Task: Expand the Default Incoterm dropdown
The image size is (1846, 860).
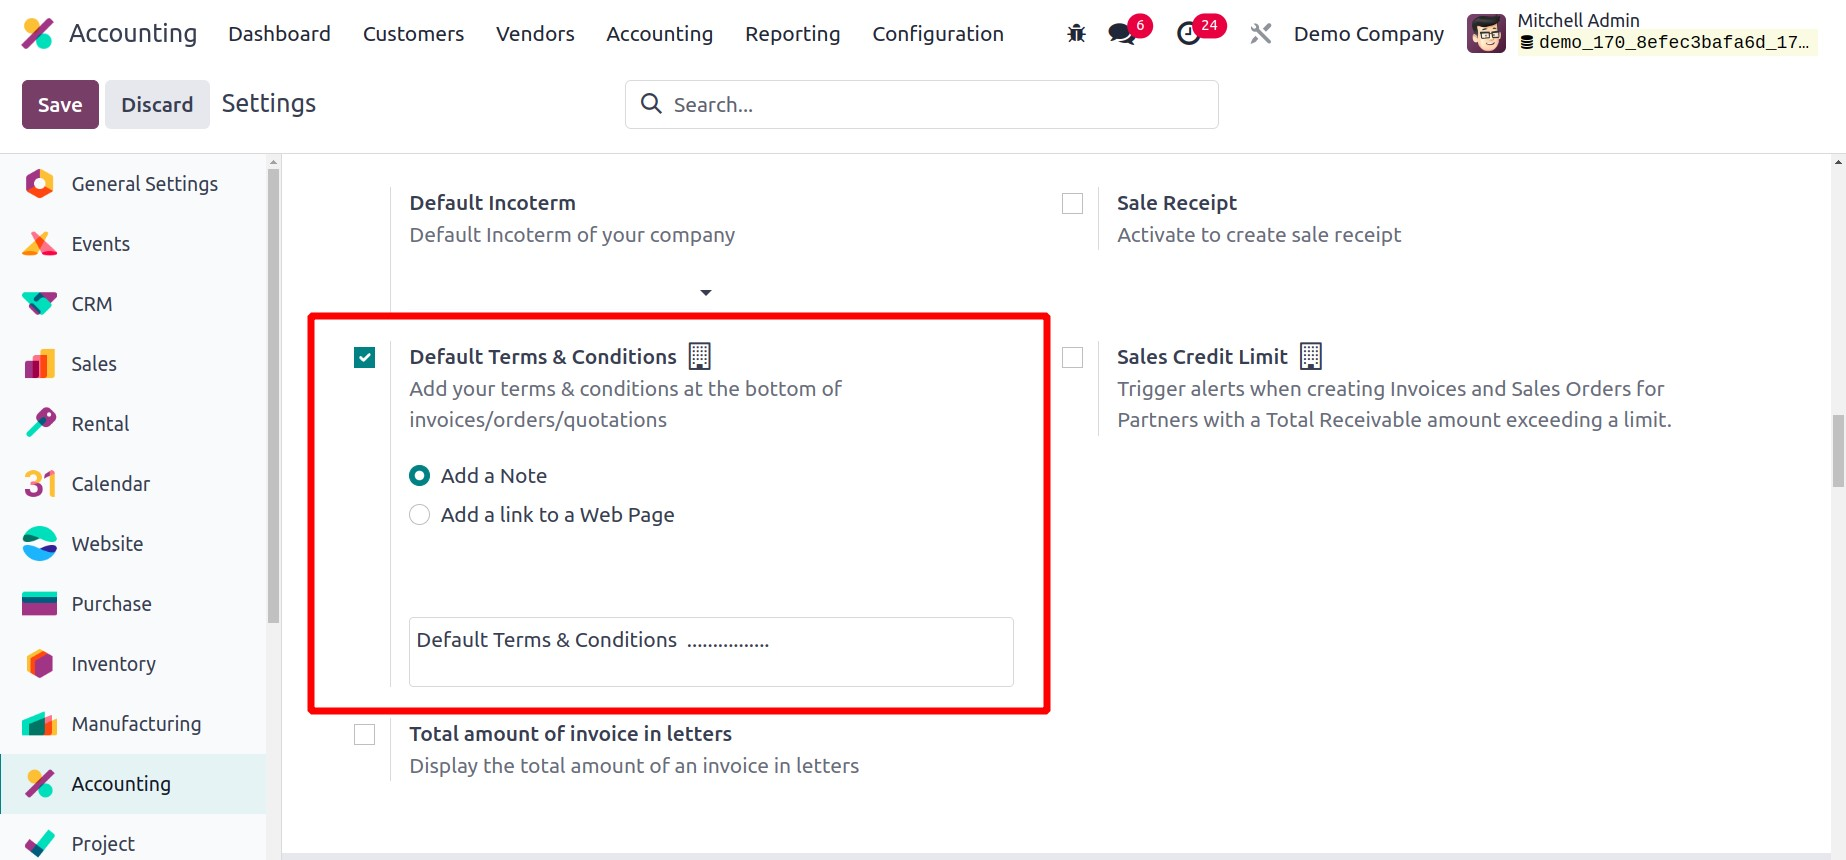Action: click(x=705, y=292)
